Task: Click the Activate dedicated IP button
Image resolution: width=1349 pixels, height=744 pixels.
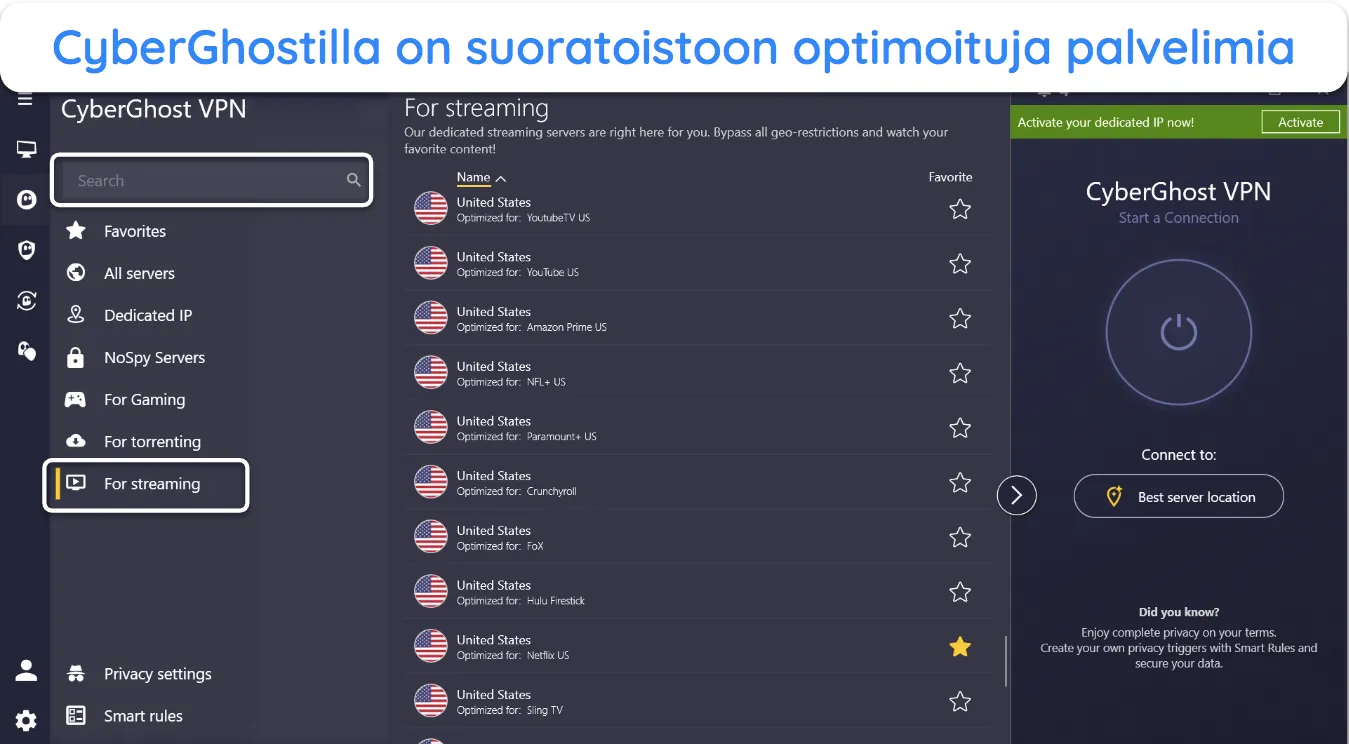Action: pos(1300,122)
